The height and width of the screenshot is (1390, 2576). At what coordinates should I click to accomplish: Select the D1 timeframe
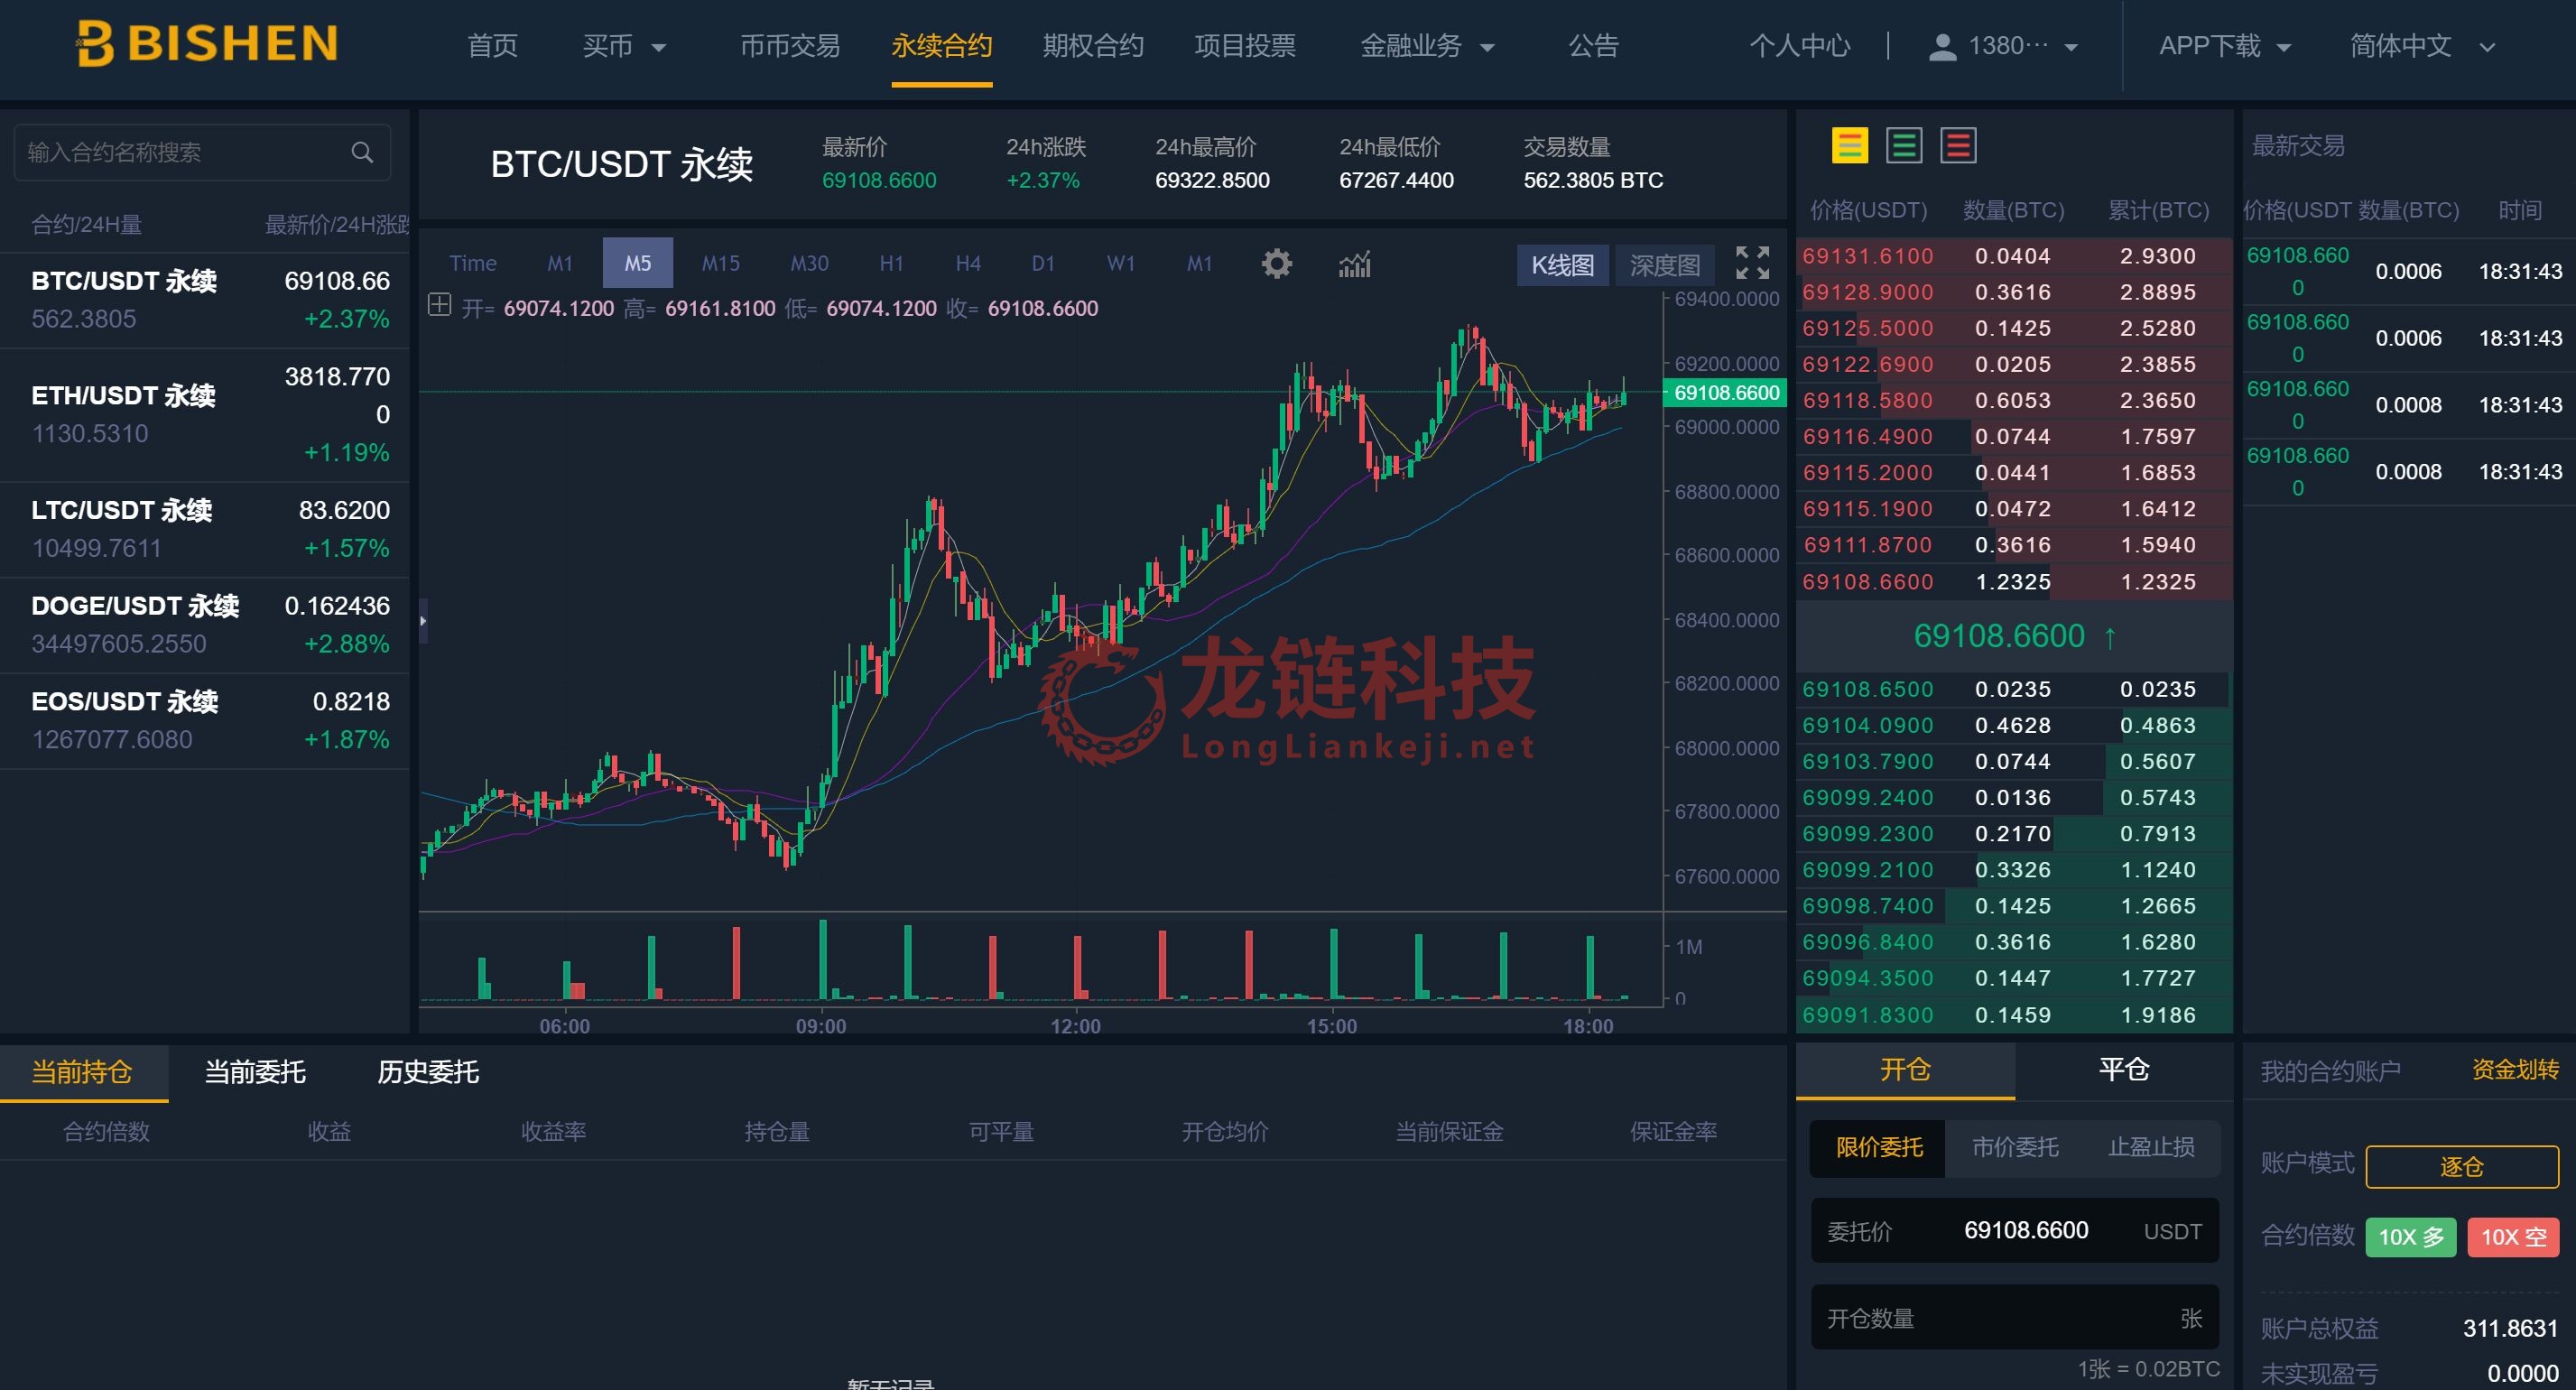pyautogui.click(x=1043, y=263)
